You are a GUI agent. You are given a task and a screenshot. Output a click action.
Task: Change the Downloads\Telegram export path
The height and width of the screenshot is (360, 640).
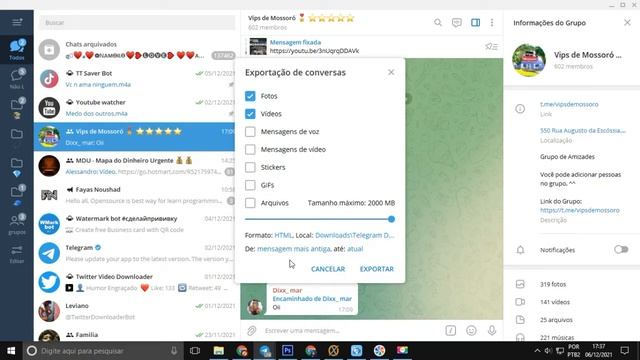(x=355, y=235)
